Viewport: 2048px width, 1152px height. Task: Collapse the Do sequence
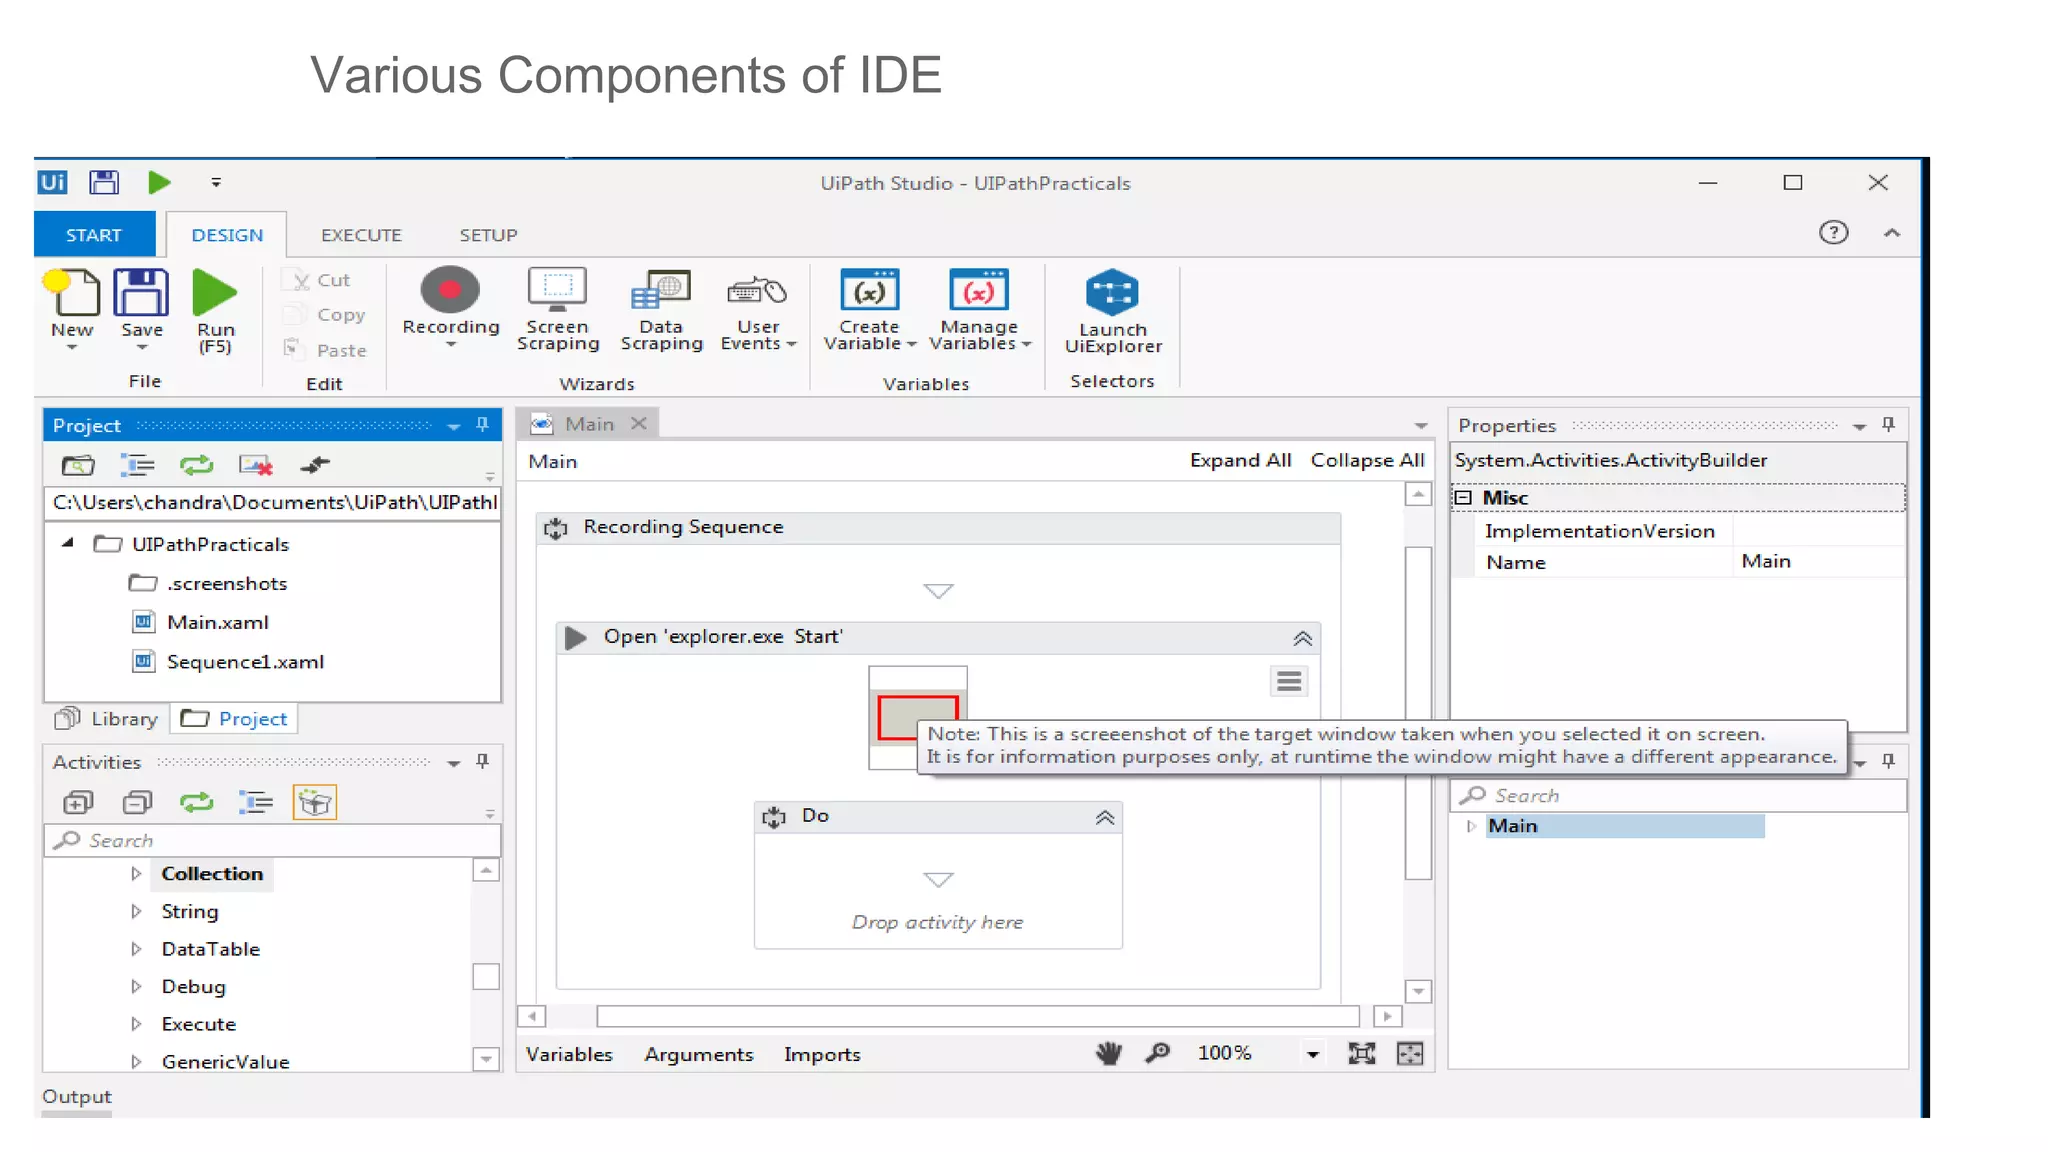click(x=1104, y=817)
